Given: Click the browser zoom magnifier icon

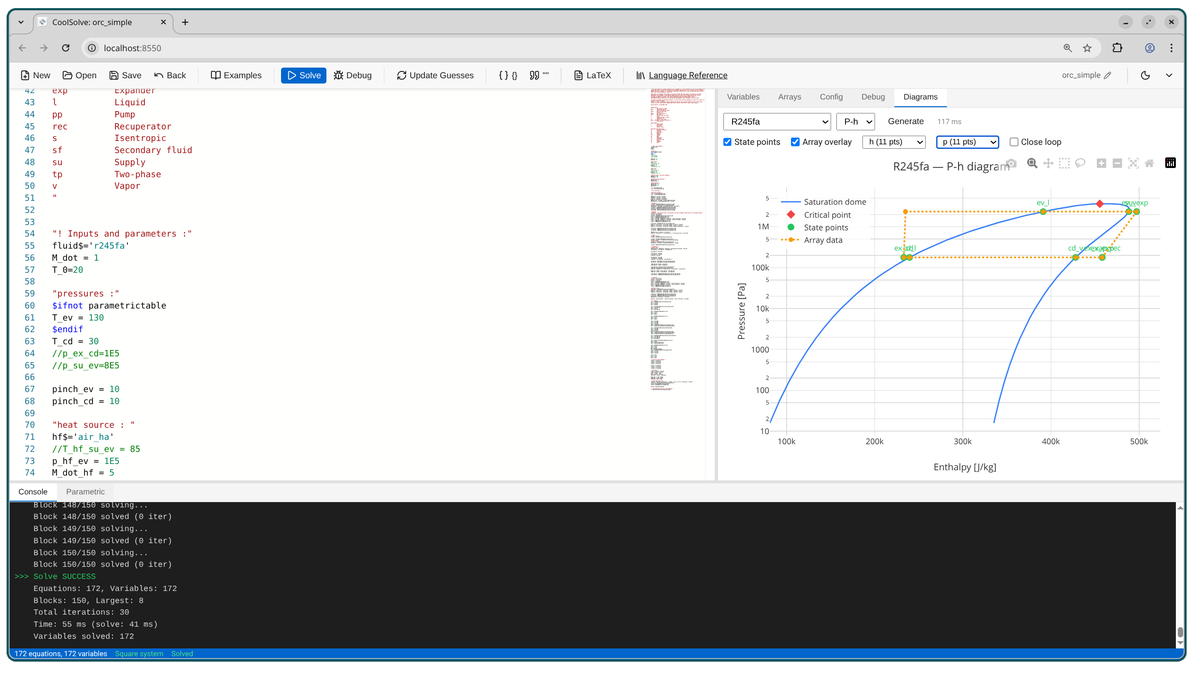Looking at the screenshot, I should coord(1067,48).
